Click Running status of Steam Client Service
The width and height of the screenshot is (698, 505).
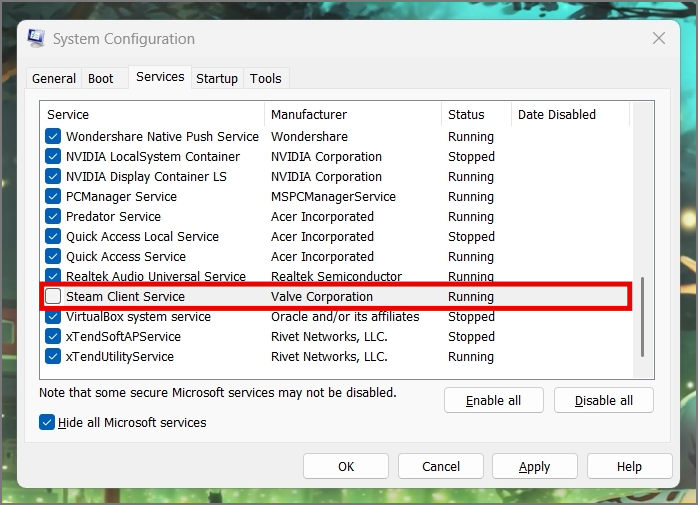click(x=471, y=297)
